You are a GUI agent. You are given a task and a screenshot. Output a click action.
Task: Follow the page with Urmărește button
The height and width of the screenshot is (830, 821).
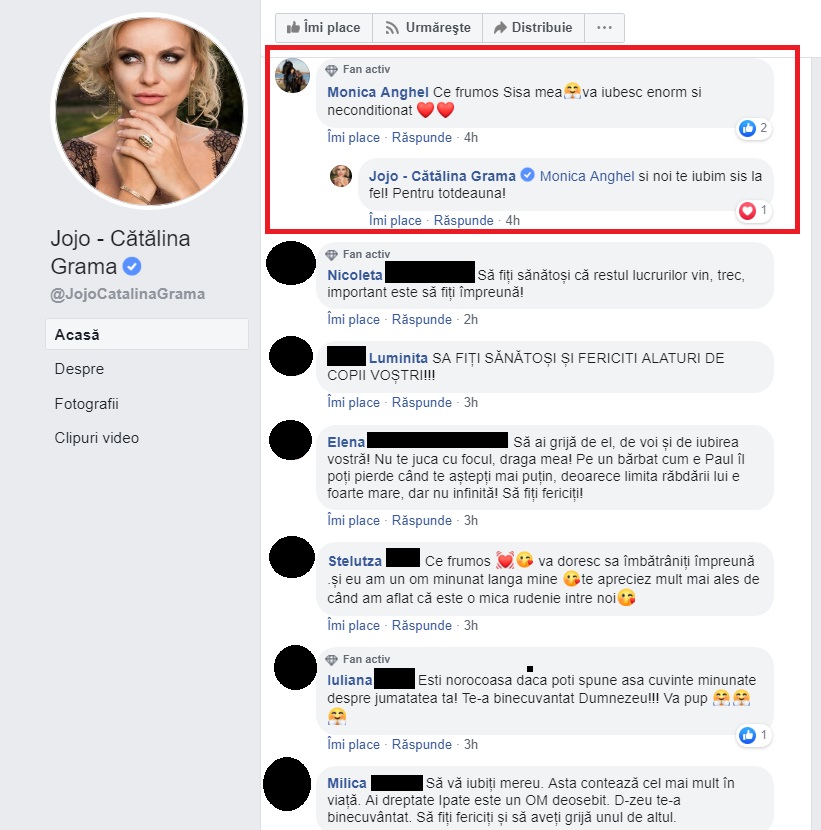point(428,28)
